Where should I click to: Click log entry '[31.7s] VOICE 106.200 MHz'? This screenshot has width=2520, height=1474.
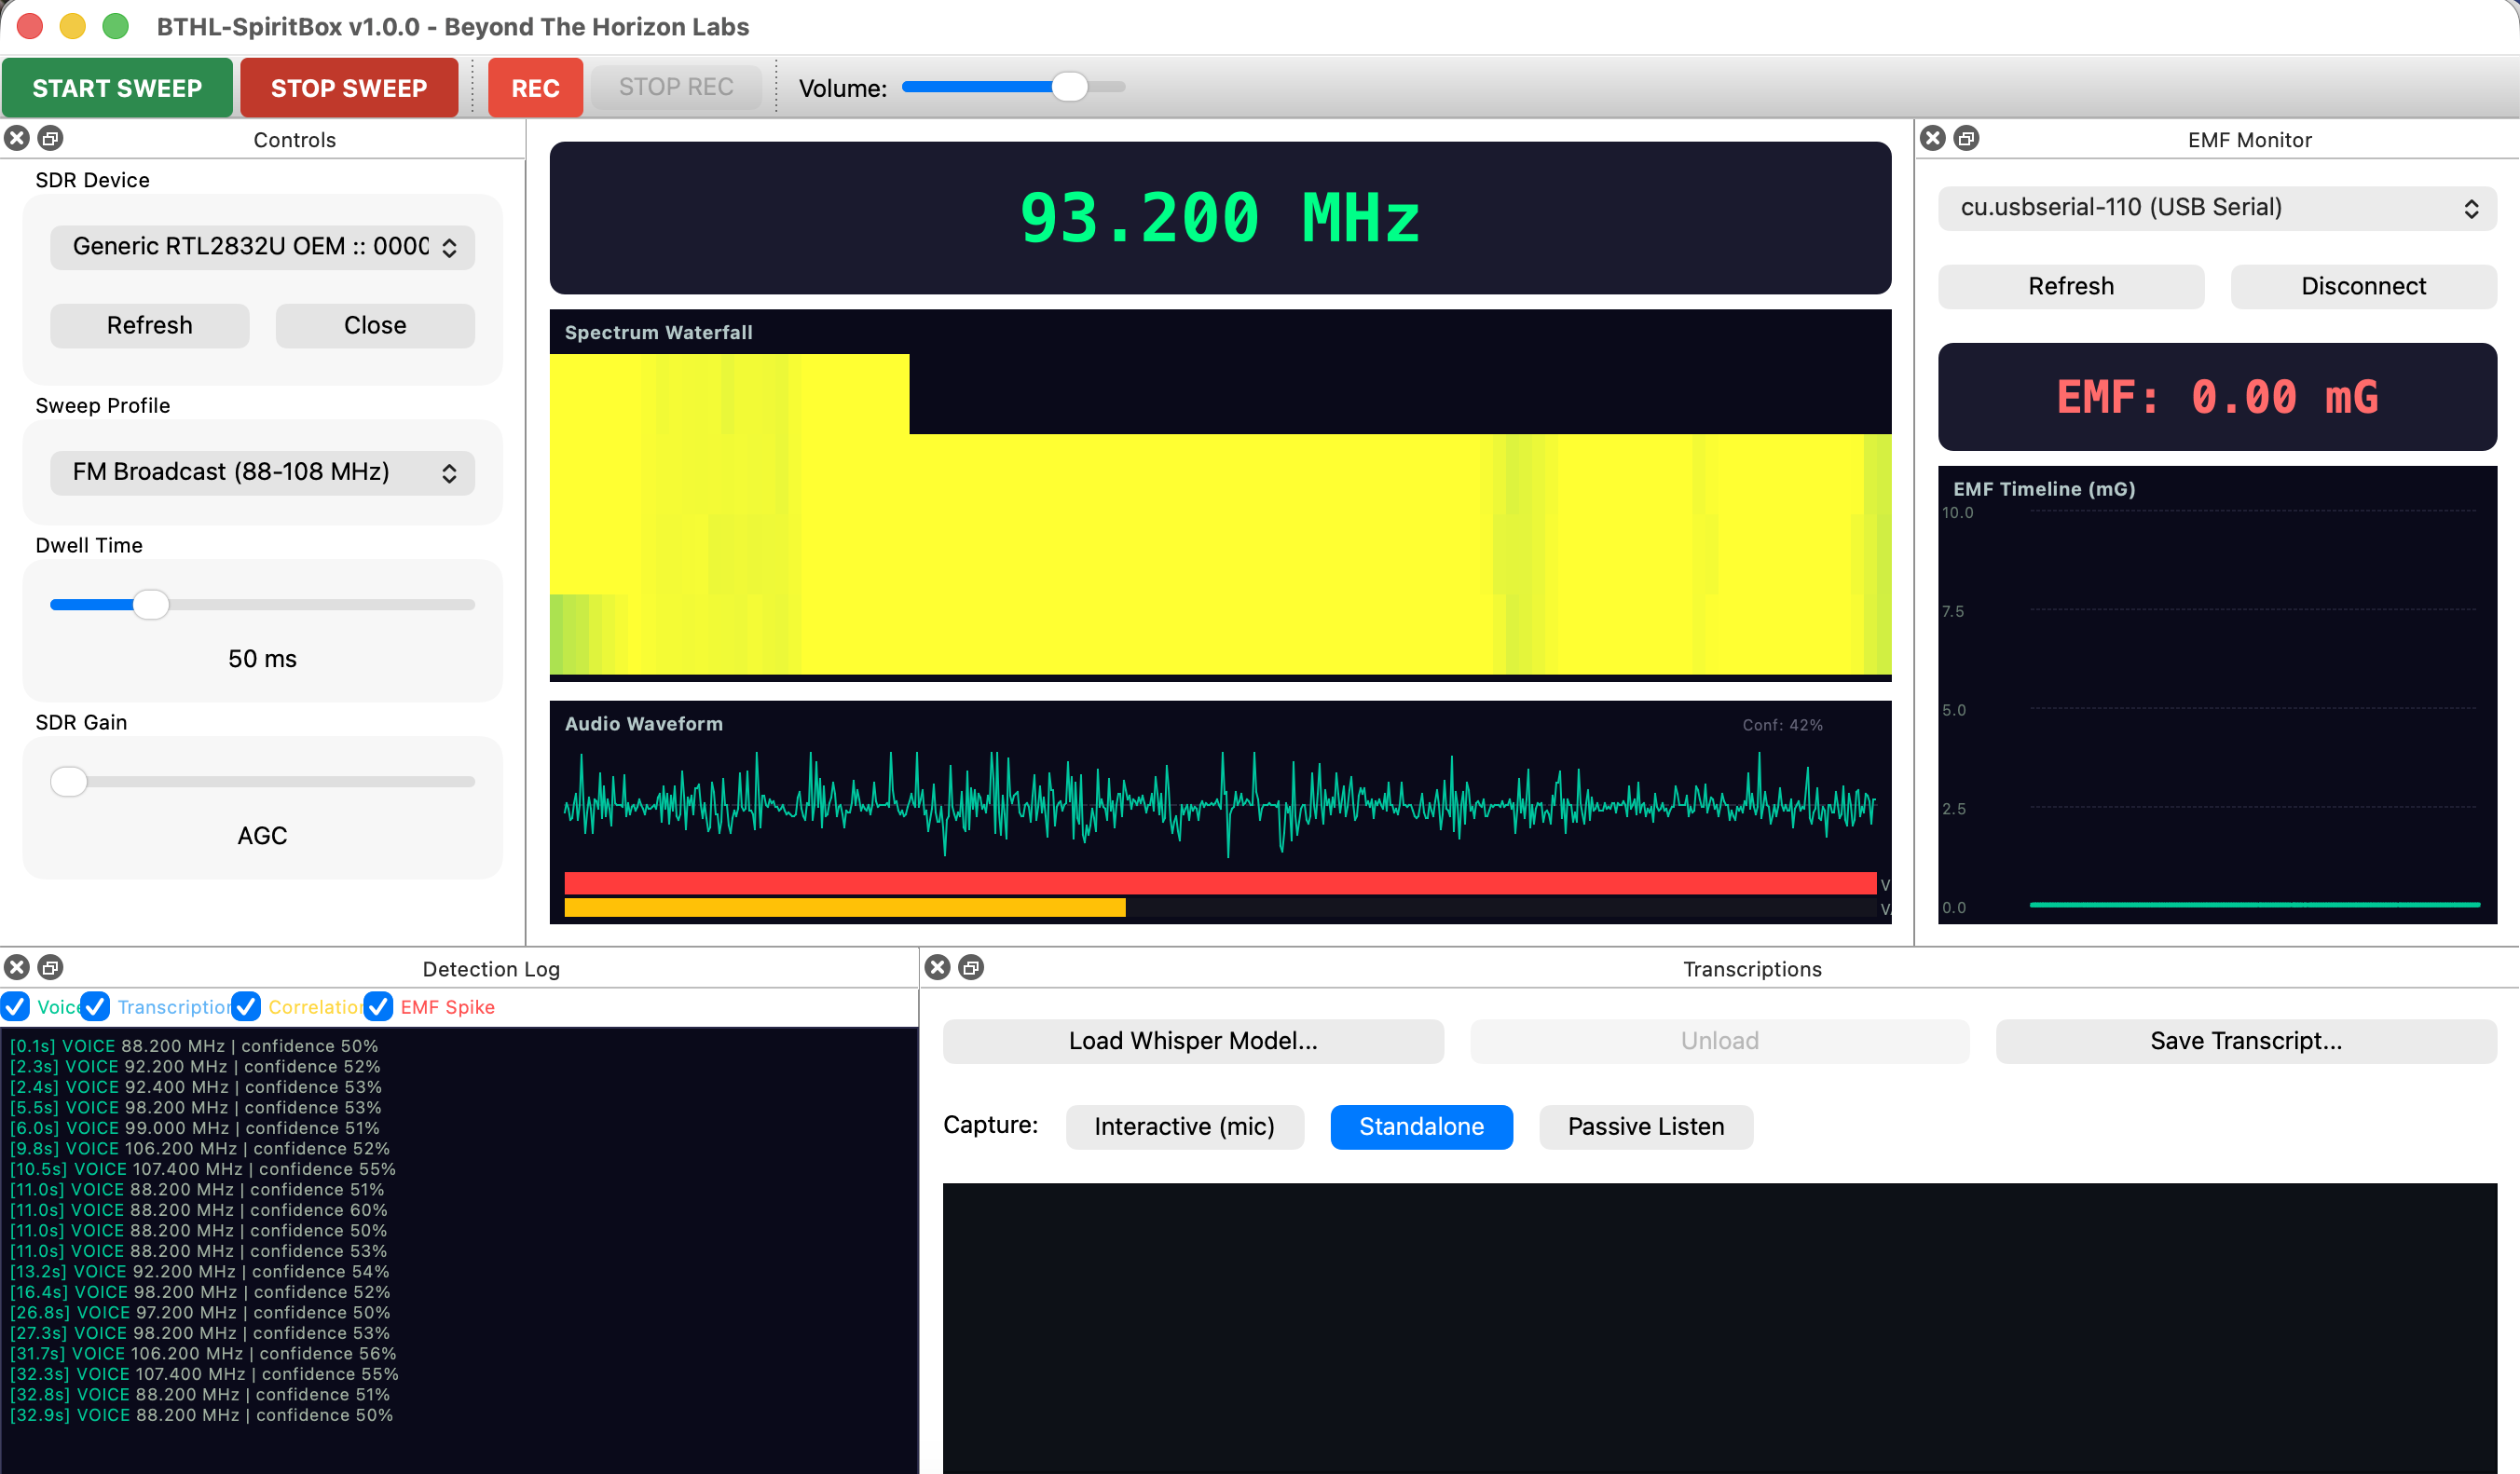203,1354
